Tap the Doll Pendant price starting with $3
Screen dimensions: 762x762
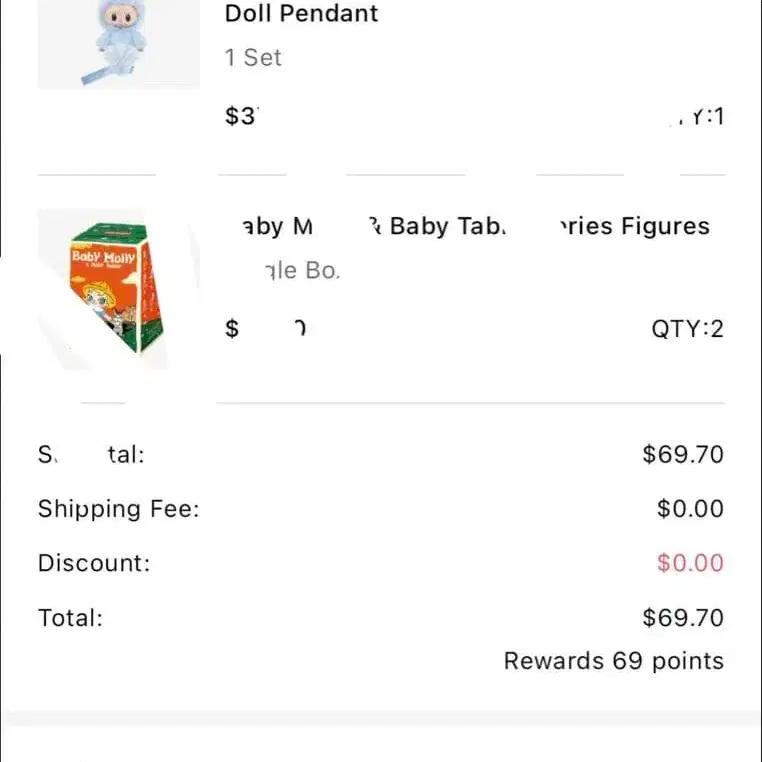[241, 117]
